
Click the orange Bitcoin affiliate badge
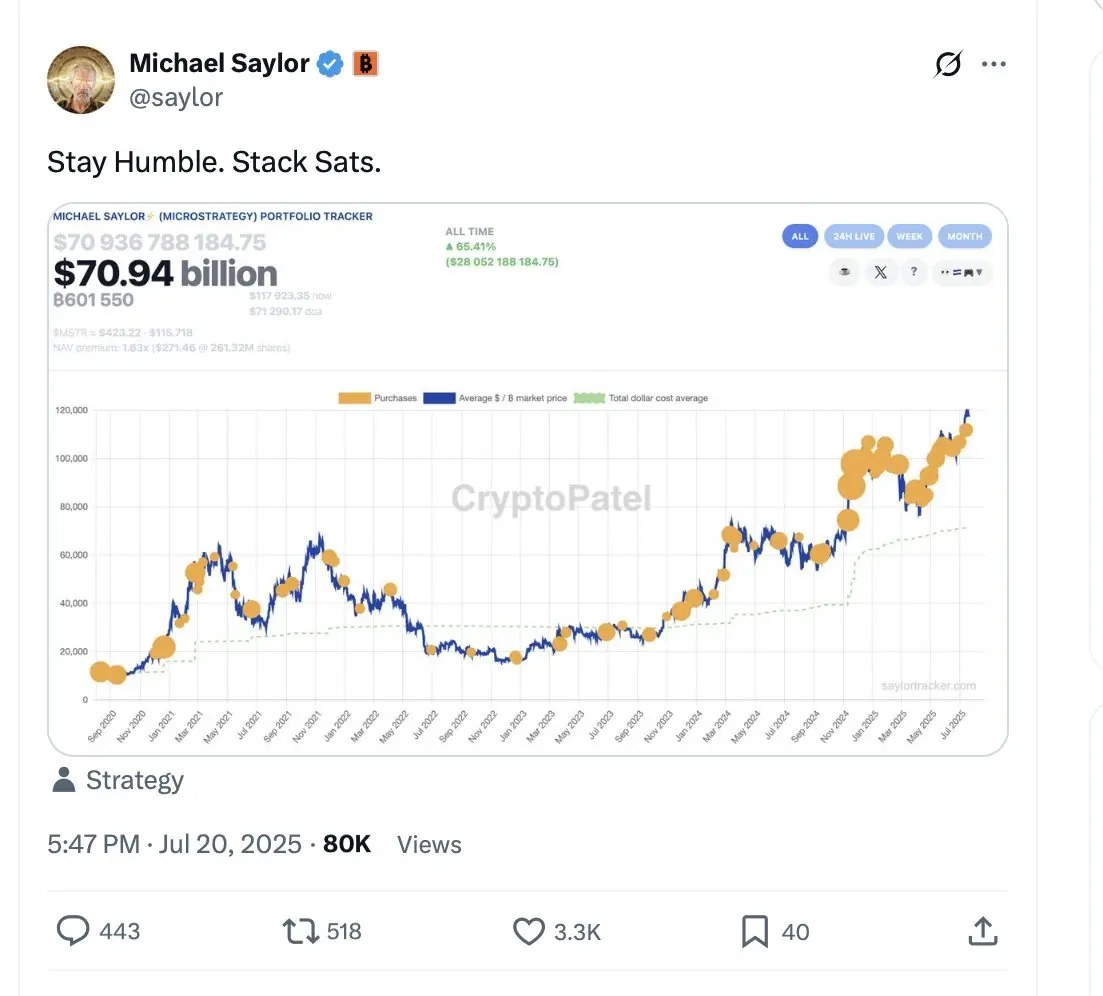[365, 63]
